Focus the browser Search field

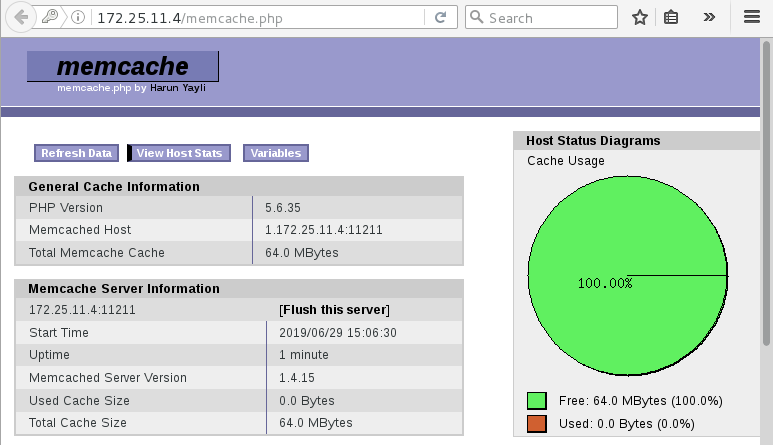[x=541, y=17]
